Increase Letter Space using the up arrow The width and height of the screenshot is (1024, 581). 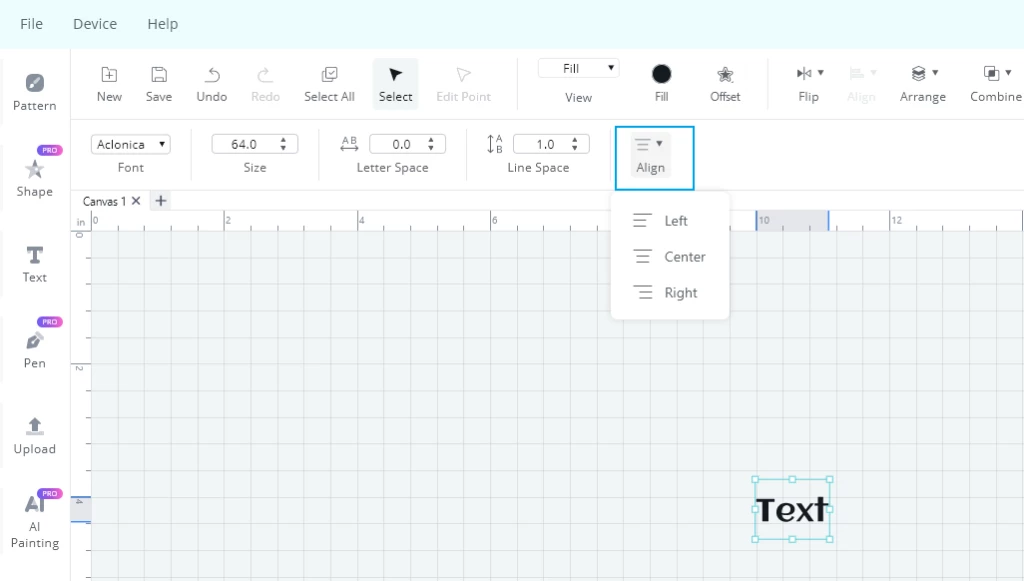coord(431,140)
